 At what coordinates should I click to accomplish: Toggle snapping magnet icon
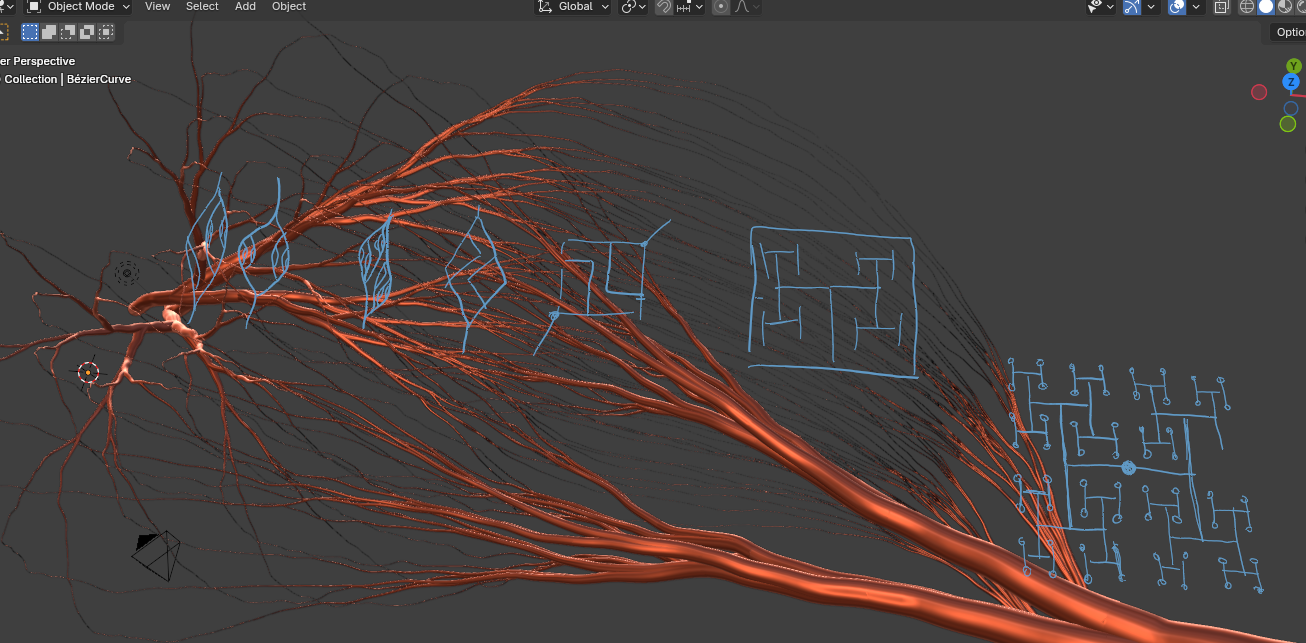point(664,7)
